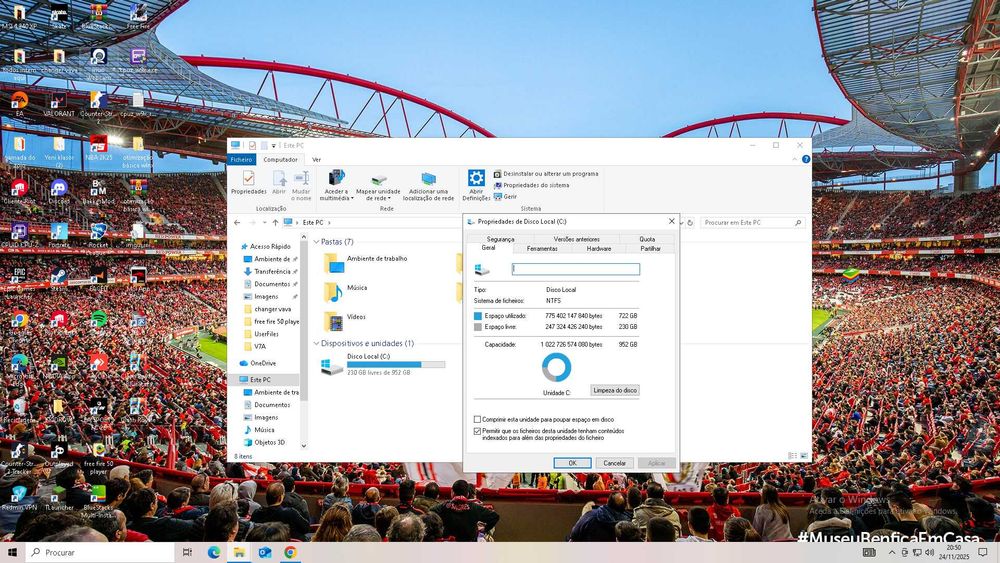Click the Windows taskbar Procurar search box
The image size is (1000, 563).
tap(100, 552)
